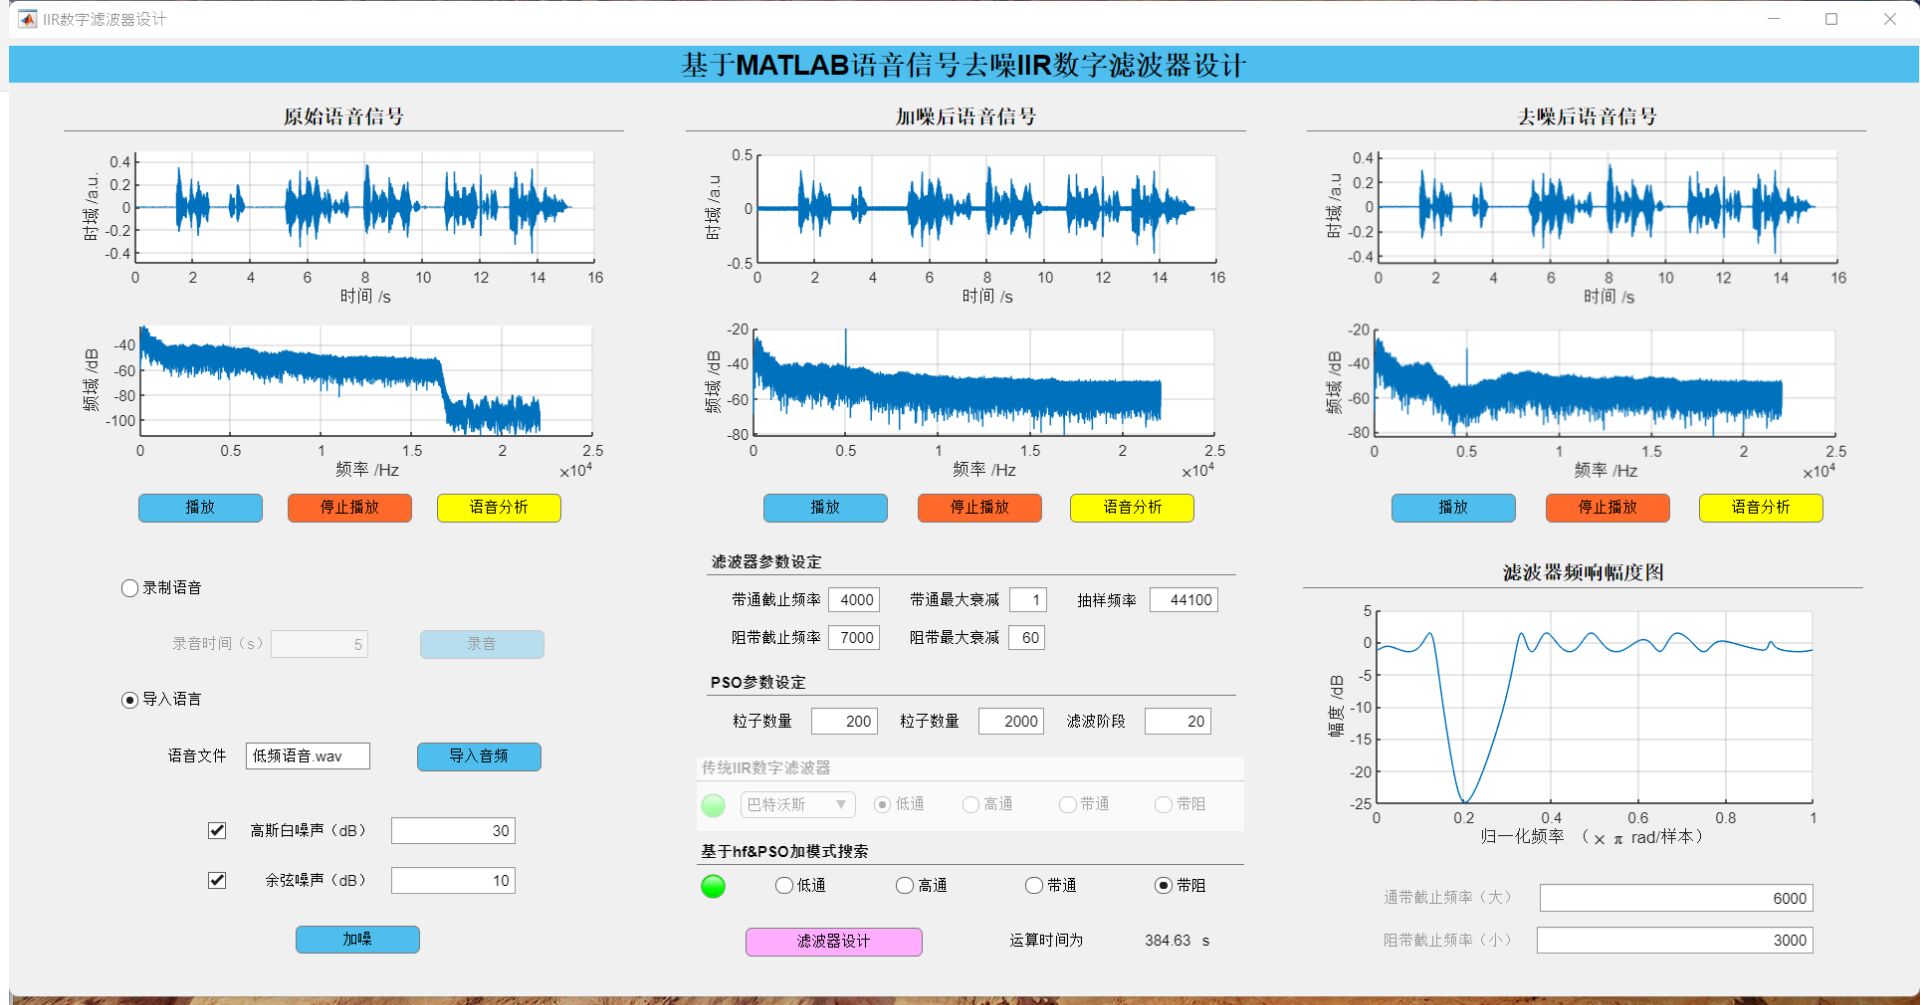
Task: Edit the 带通最大衰减 field
Action: tap(1027, 600)
